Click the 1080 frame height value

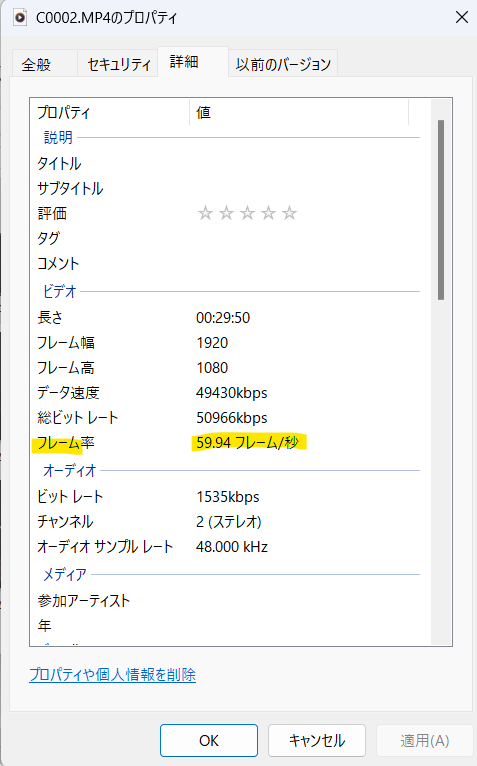[x=212, y=368]
